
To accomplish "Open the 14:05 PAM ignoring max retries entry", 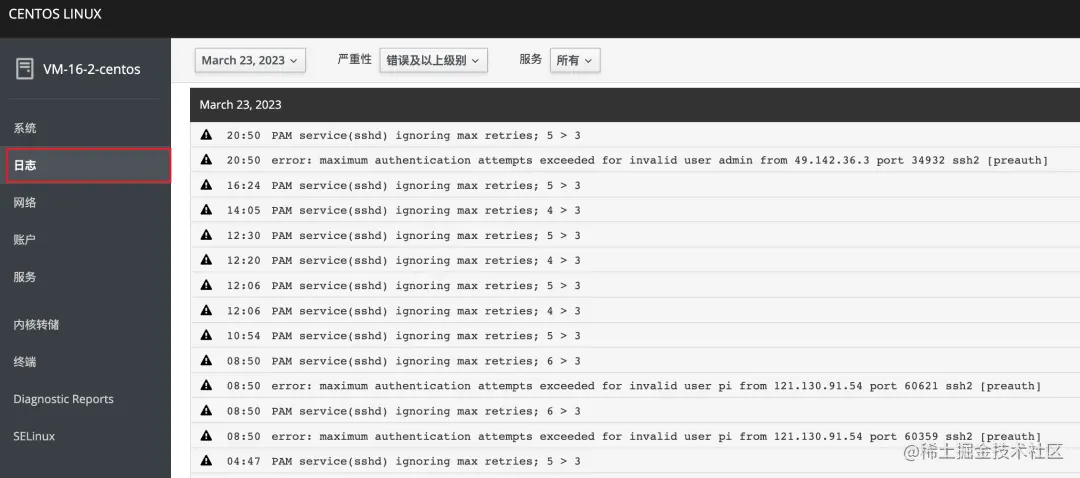I will tap(635, 210).
